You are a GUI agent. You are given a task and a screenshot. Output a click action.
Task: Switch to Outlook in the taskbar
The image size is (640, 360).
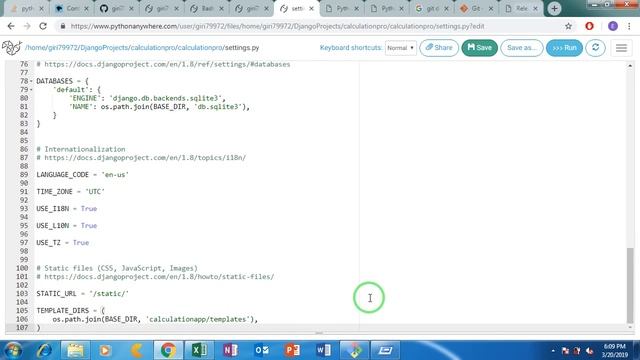(x=261, y=350)
